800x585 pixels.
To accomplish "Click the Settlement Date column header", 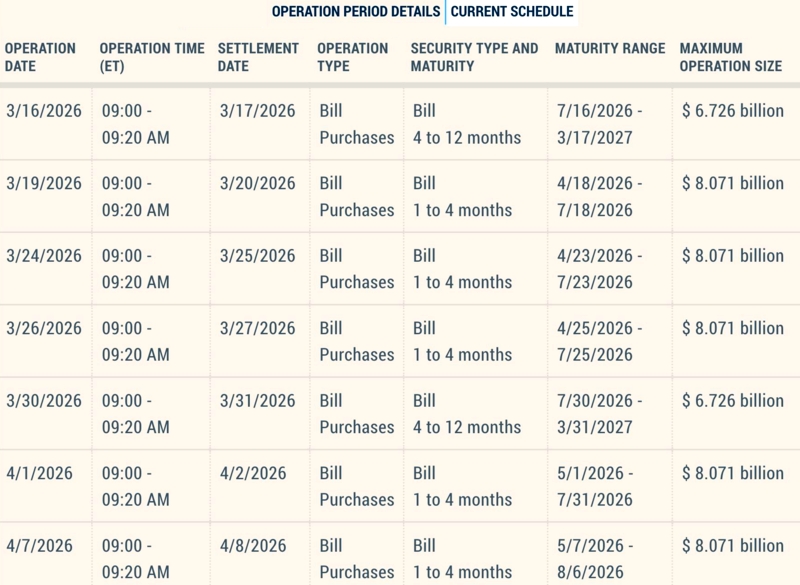I will click(x=258, y=57).
